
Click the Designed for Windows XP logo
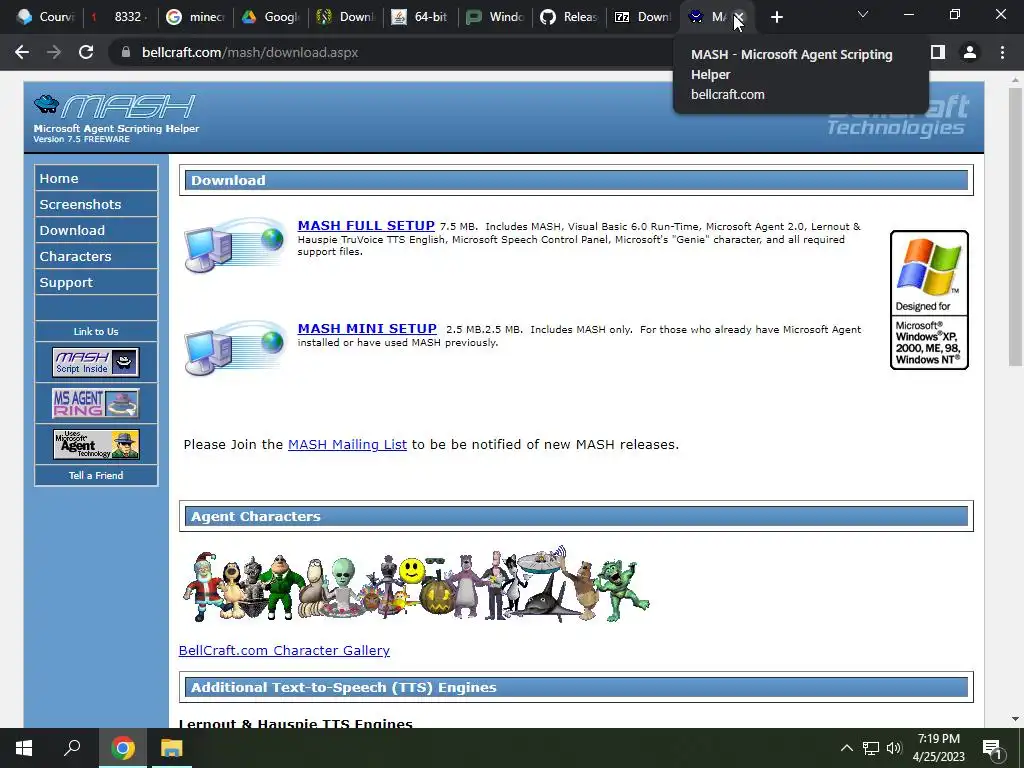tap(929, 300)
